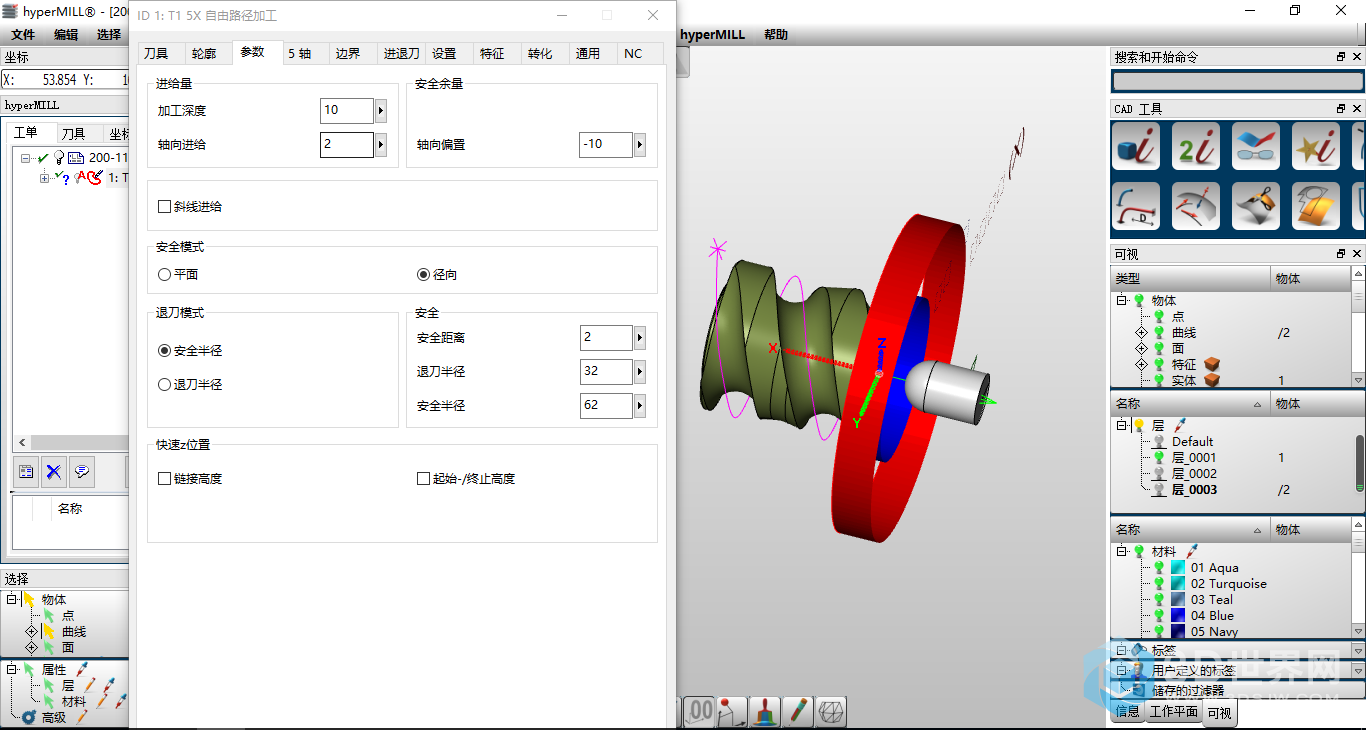Switch to the 轮廓 tab
Viewport: 1366px width, 730px height.
click(x=204, y=54)
